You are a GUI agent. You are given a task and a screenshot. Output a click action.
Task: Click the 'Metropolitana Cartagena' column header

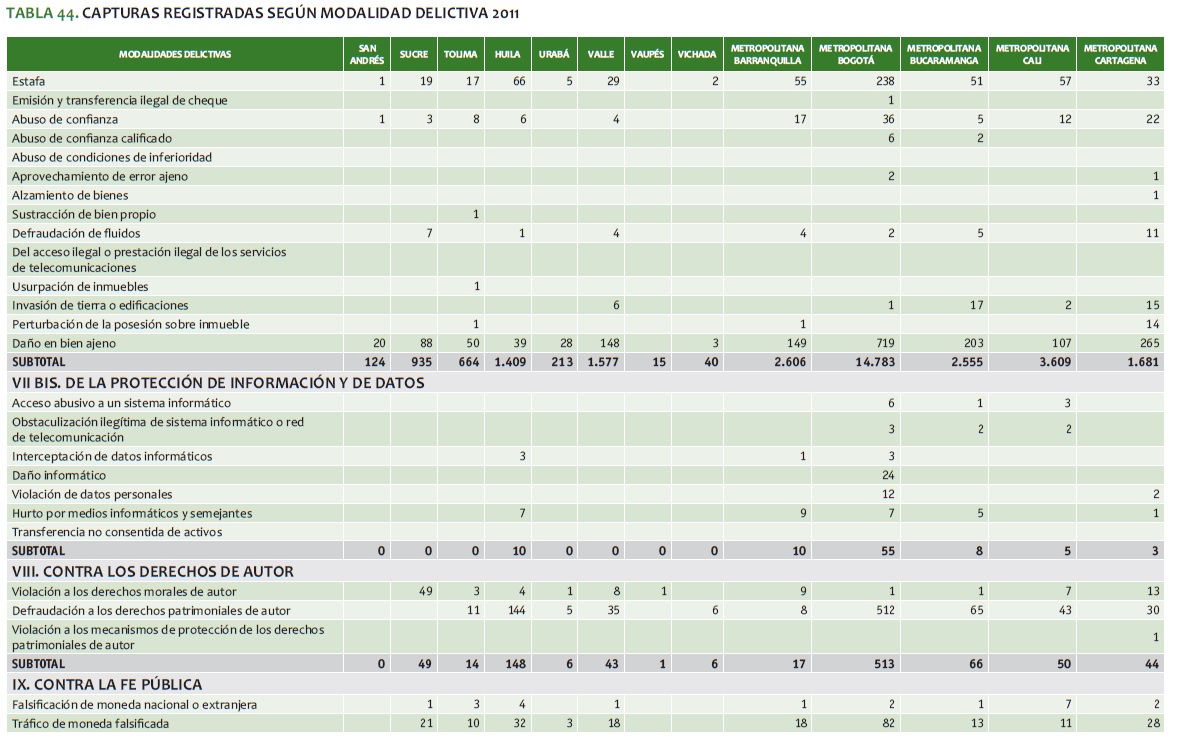pos(1121,54)
